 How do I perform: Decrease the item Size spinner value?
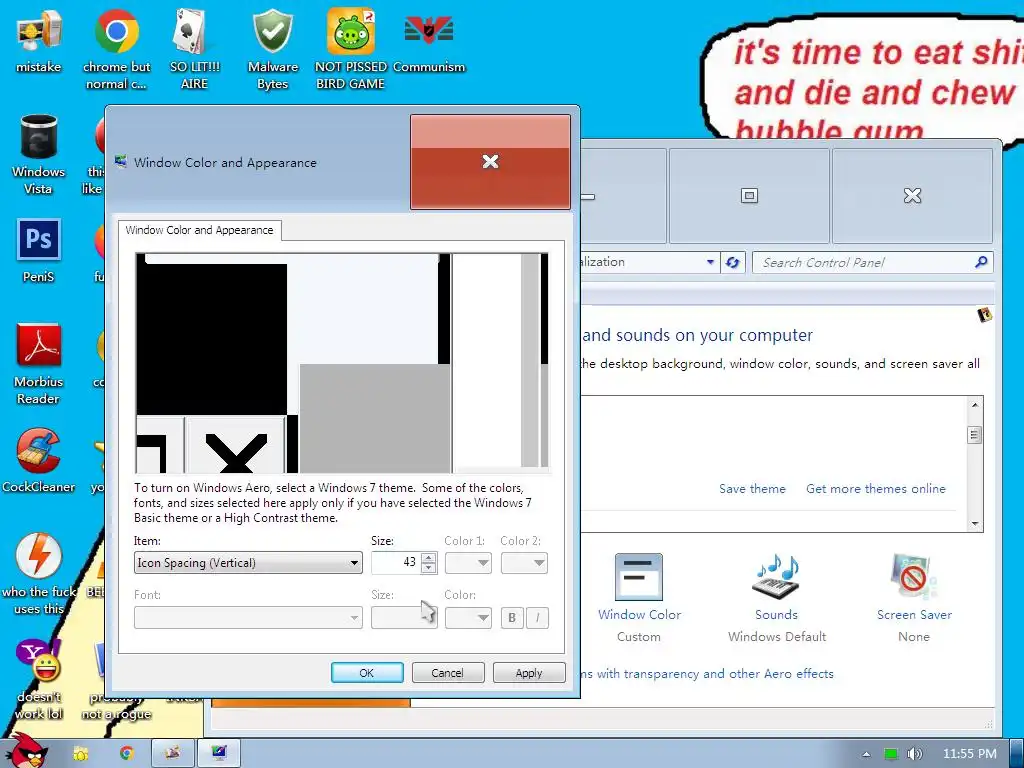[428, 568]
